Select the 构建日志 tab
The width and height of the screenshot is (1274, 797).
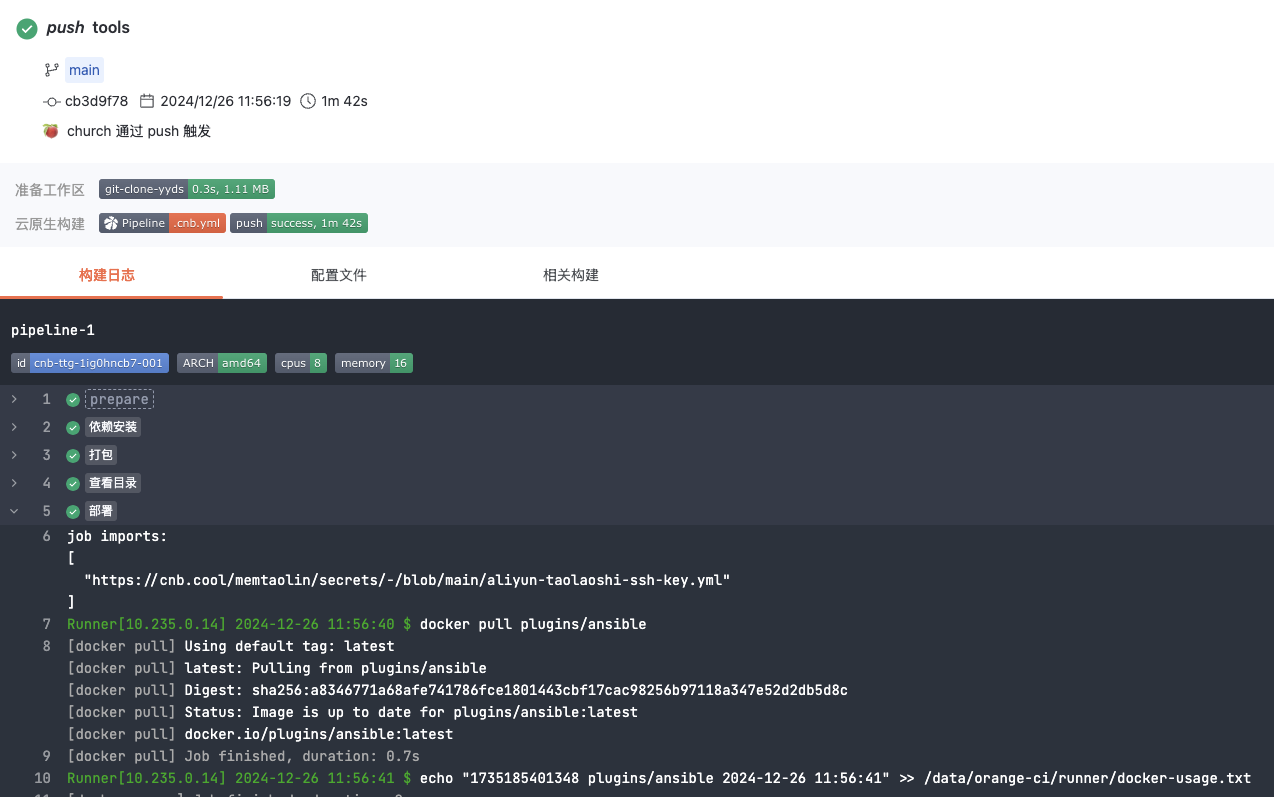point(107,275)
